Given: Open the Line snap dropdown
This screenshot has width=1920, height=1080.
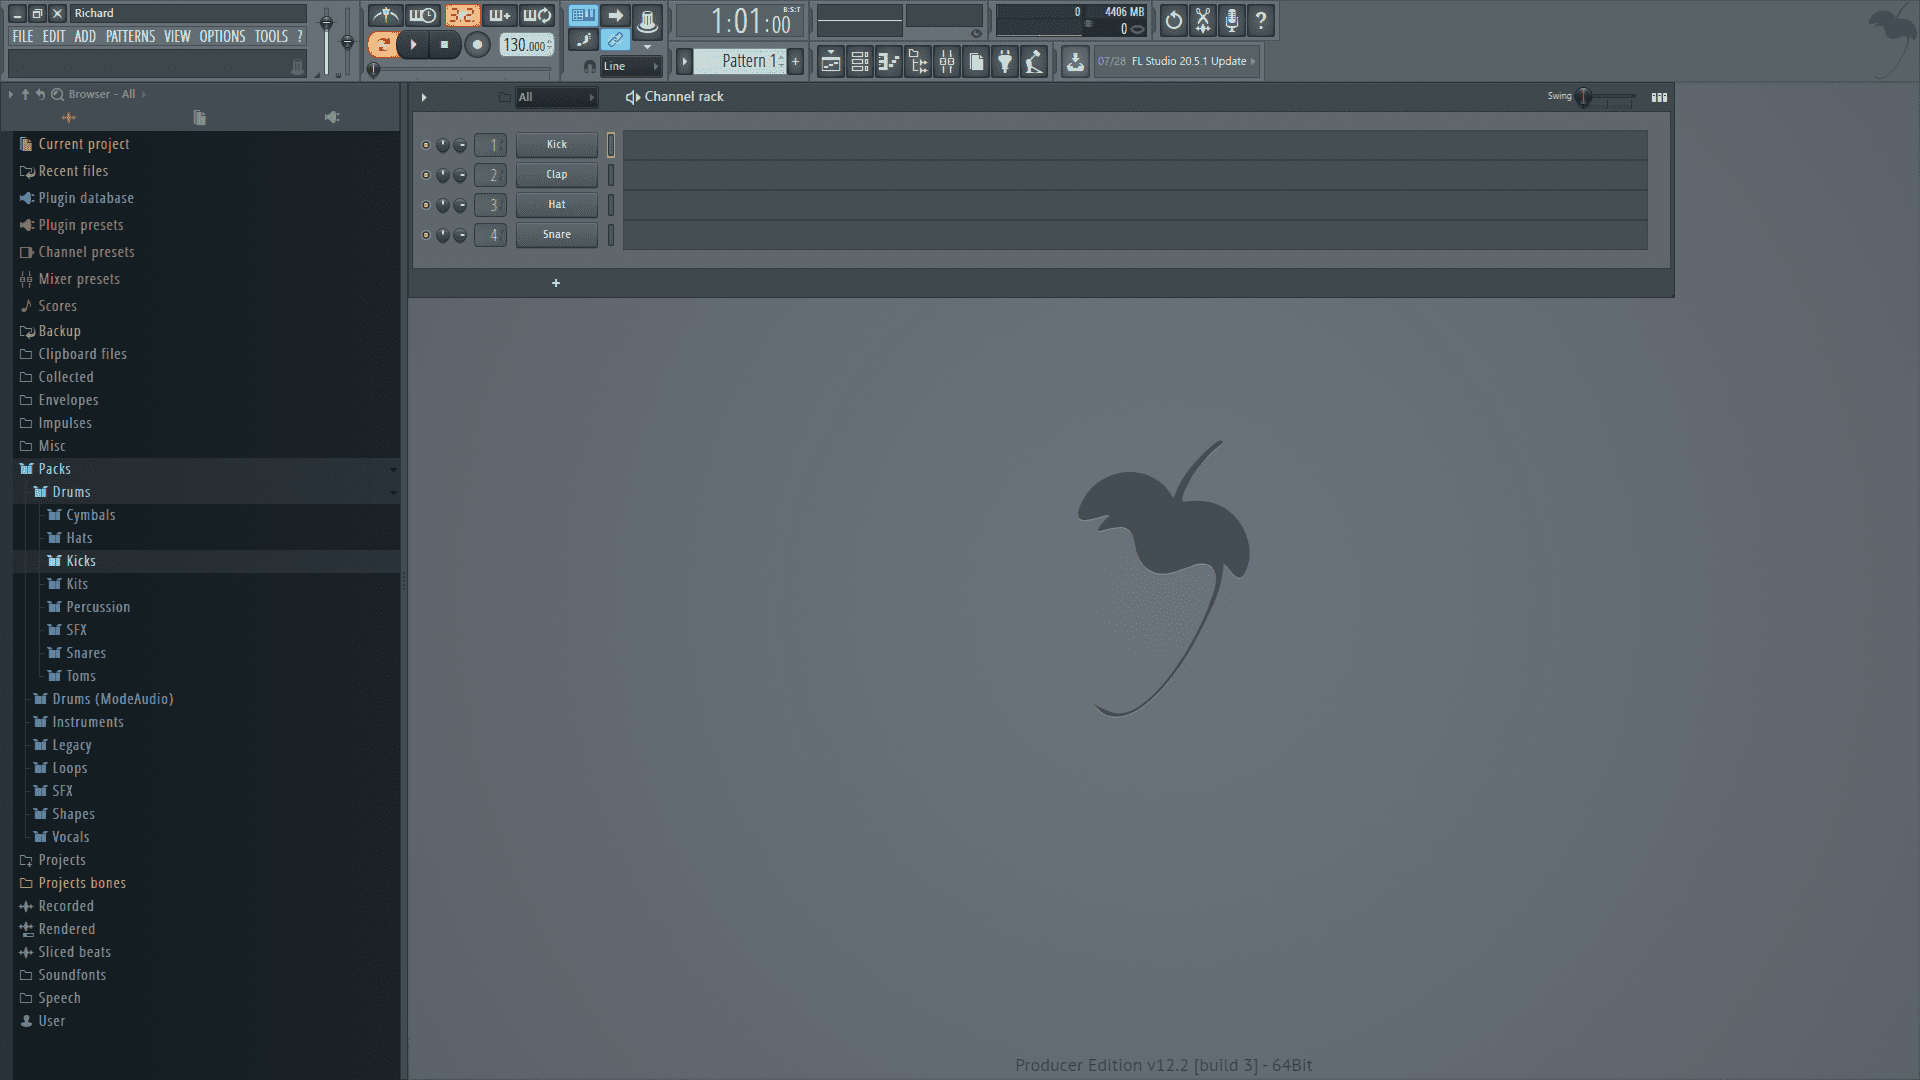Looking at the screenshot, I should (630, 66).
